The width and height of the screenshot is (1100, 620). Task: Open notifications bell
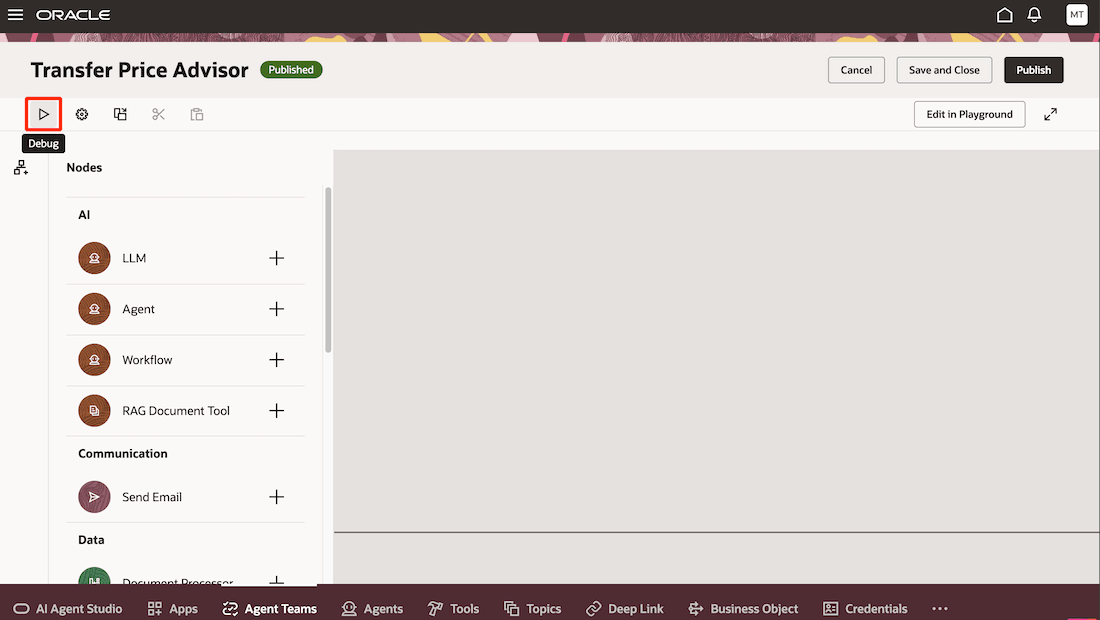click(1034, 15)
